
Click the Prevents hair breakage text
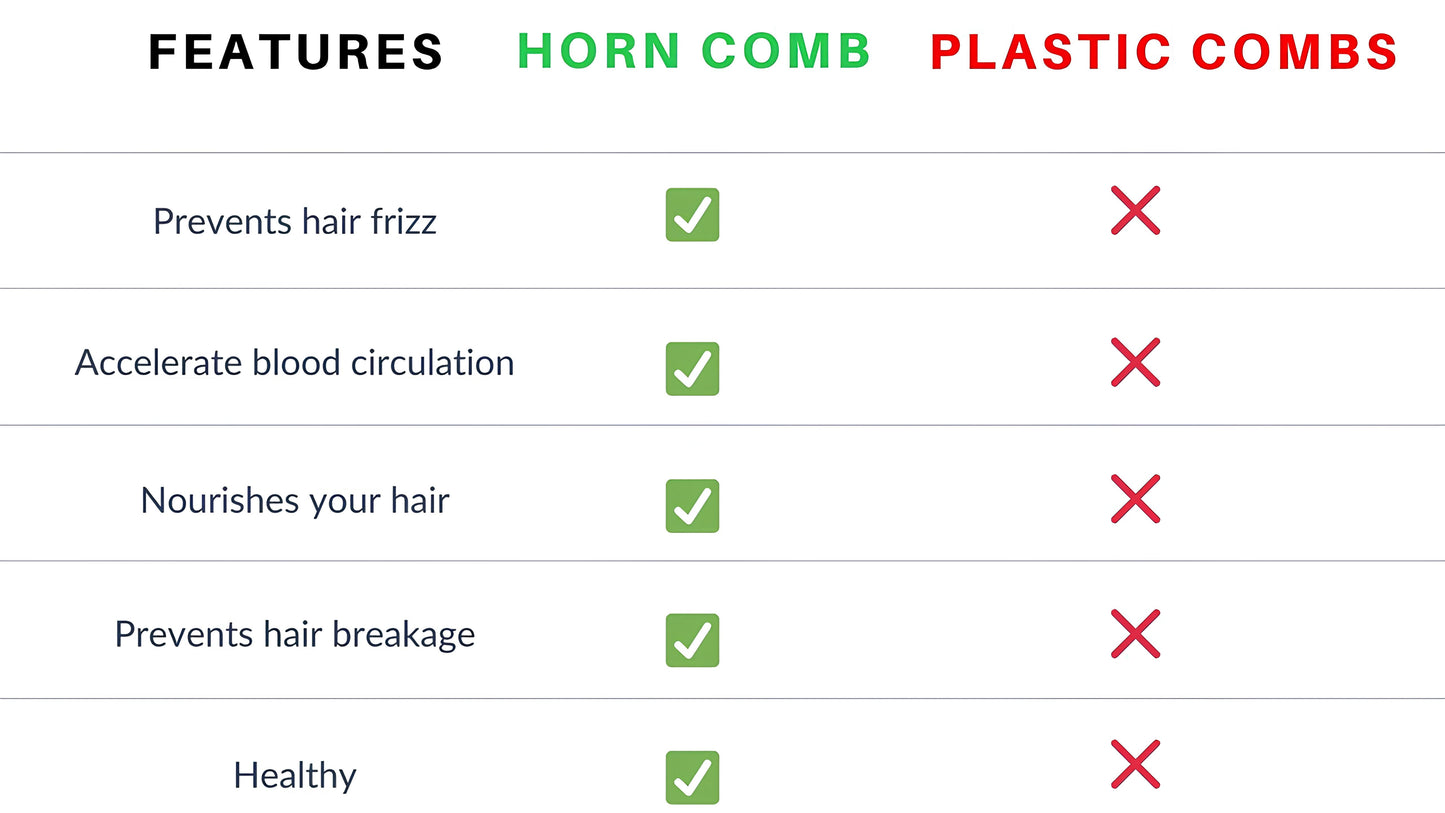click(295, 634)
